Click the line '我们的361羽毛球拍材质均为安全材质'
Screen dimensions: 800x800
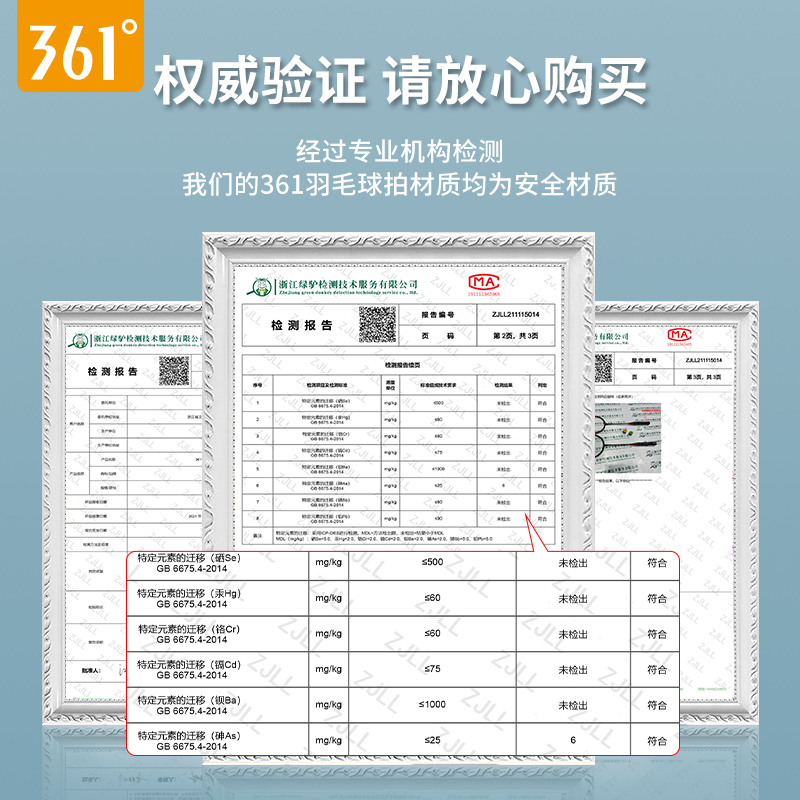point(399,184)
